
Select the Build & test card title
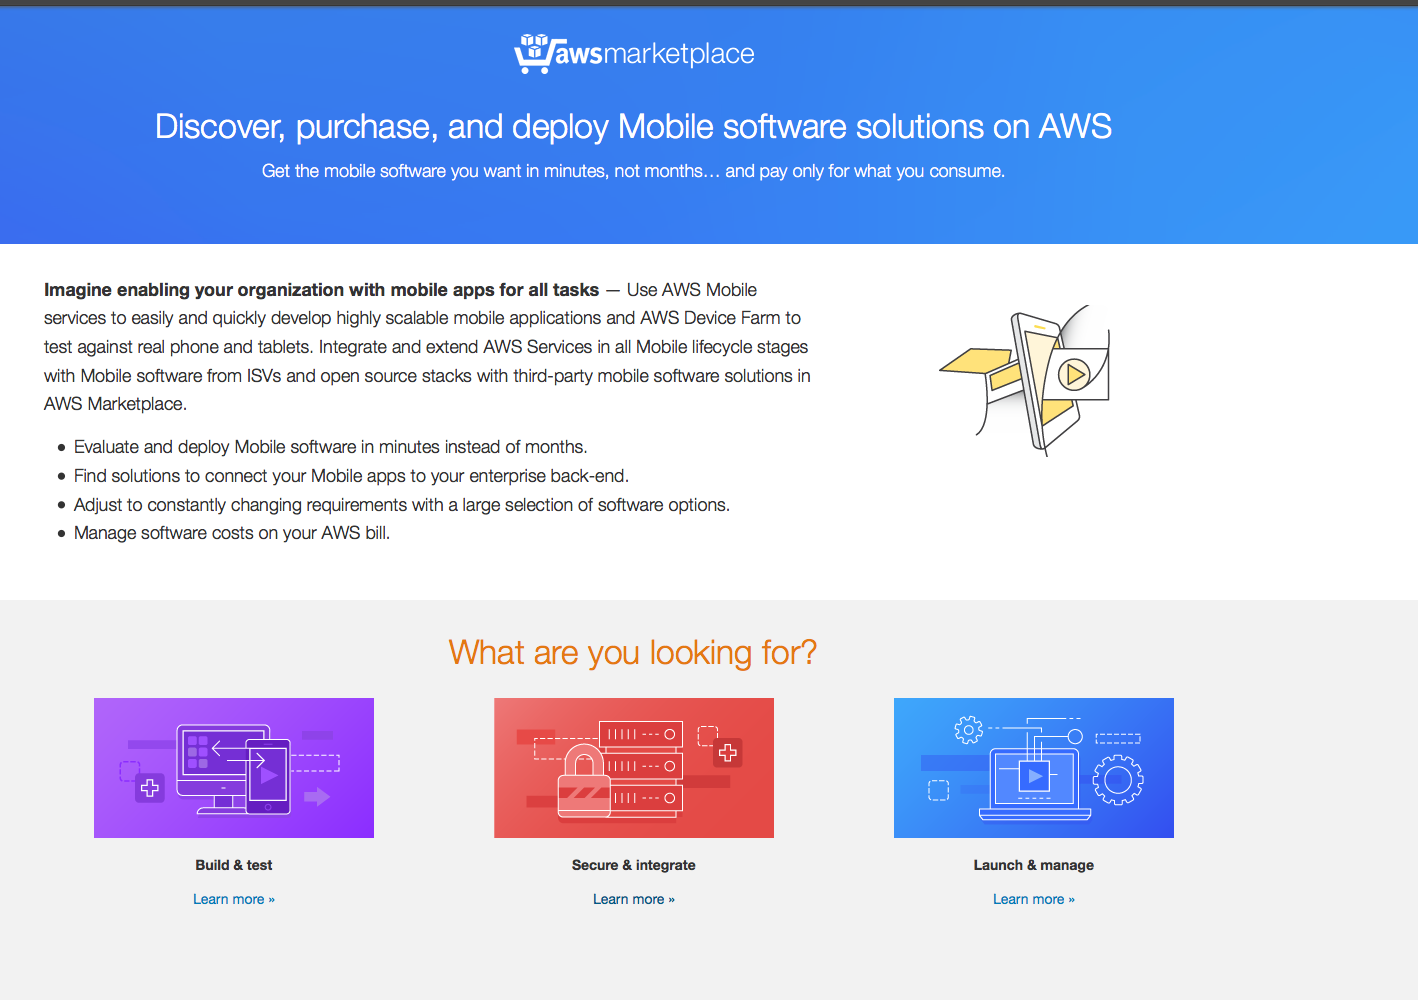tap(234, 865)
